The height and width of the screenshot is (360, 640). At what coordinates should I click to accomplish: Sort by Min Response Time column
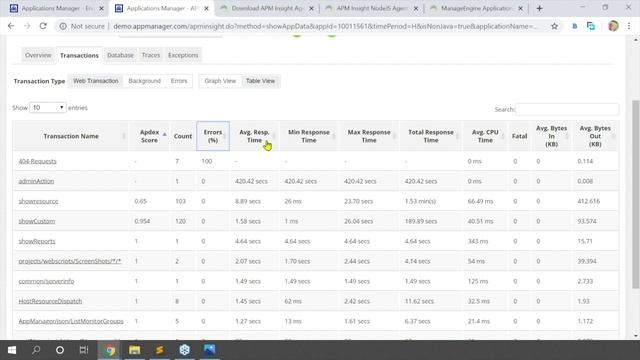pos(309,136)
